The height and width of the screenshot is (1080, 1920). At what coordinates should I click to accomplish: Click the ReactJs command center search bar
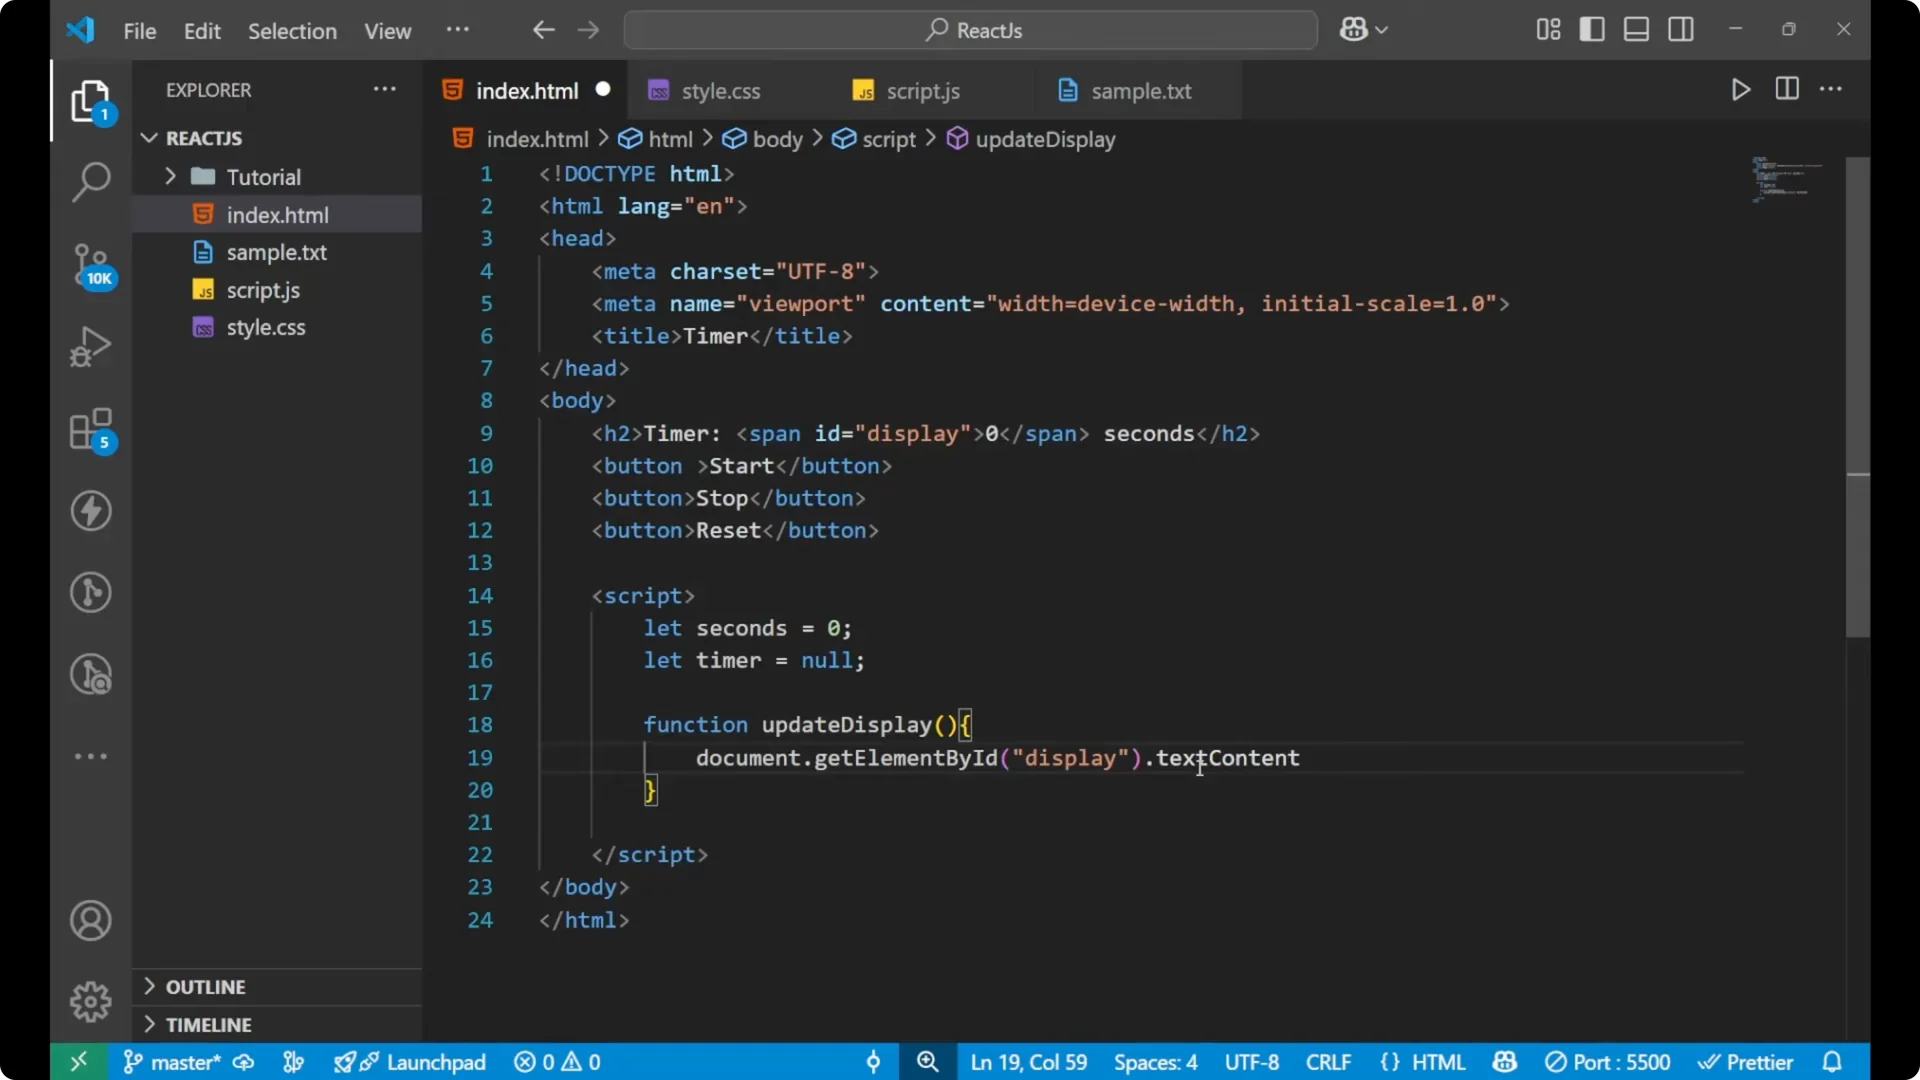(x=969, y=30)
